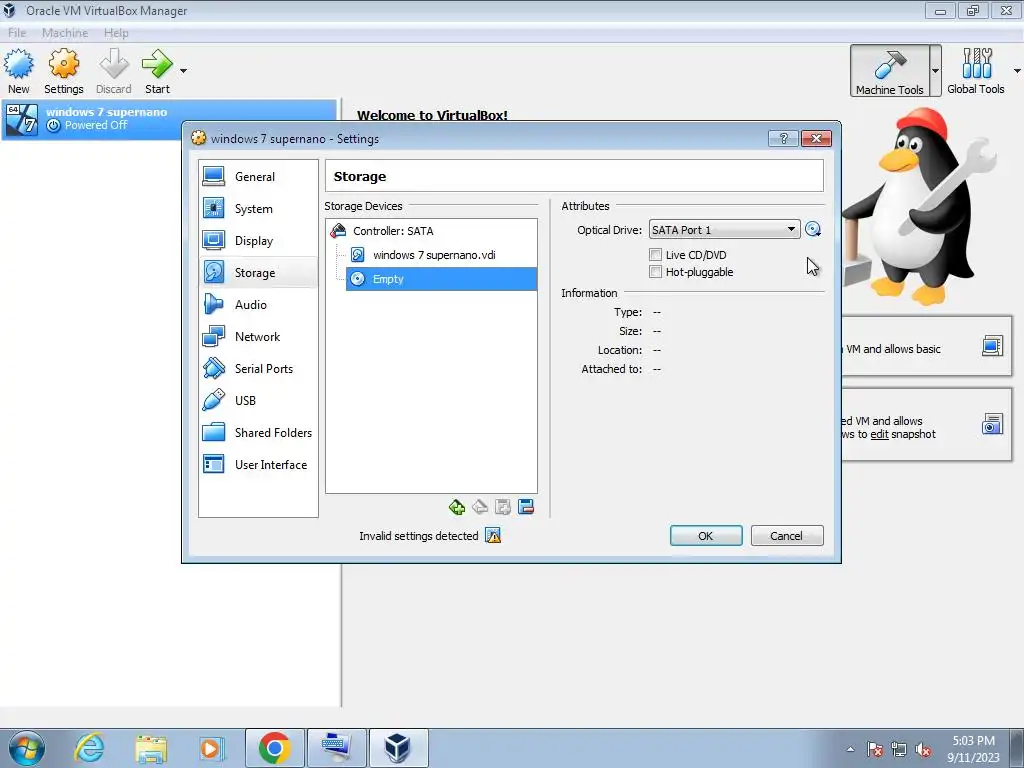Click Cancel in the Settings dialog
Image resolution: width=1024 pixels, height=768 pixels.
click(x=786, y=536)
